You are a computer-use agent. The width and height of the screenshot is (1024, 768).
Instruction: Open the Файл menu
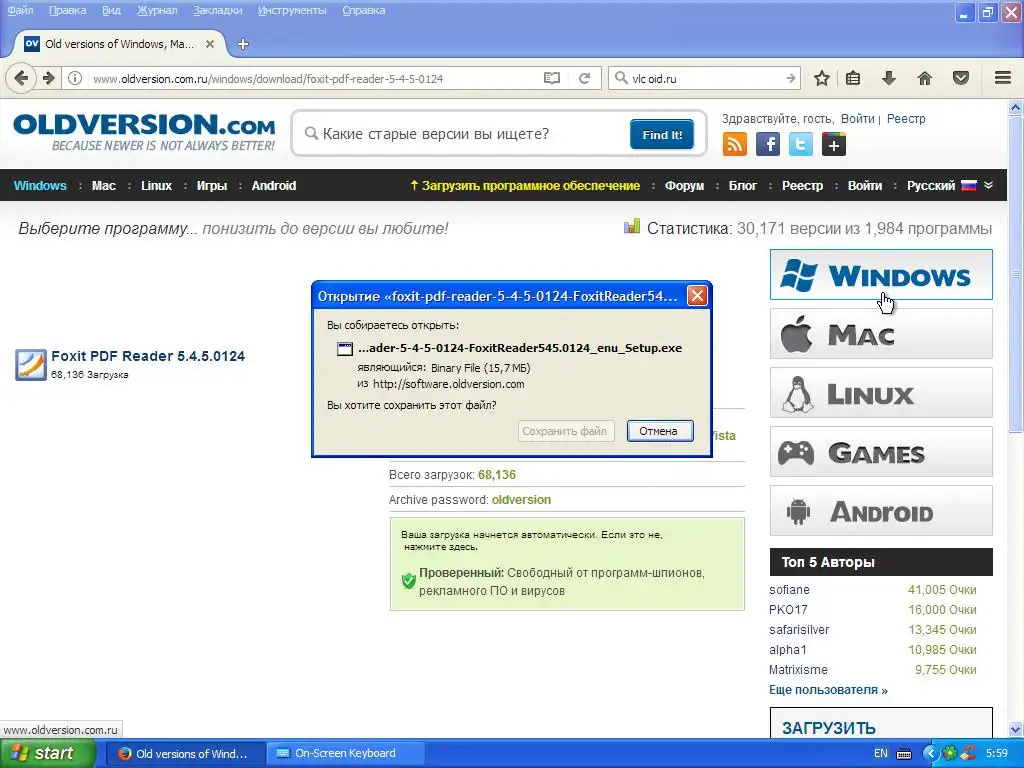(x=20, y=10)
